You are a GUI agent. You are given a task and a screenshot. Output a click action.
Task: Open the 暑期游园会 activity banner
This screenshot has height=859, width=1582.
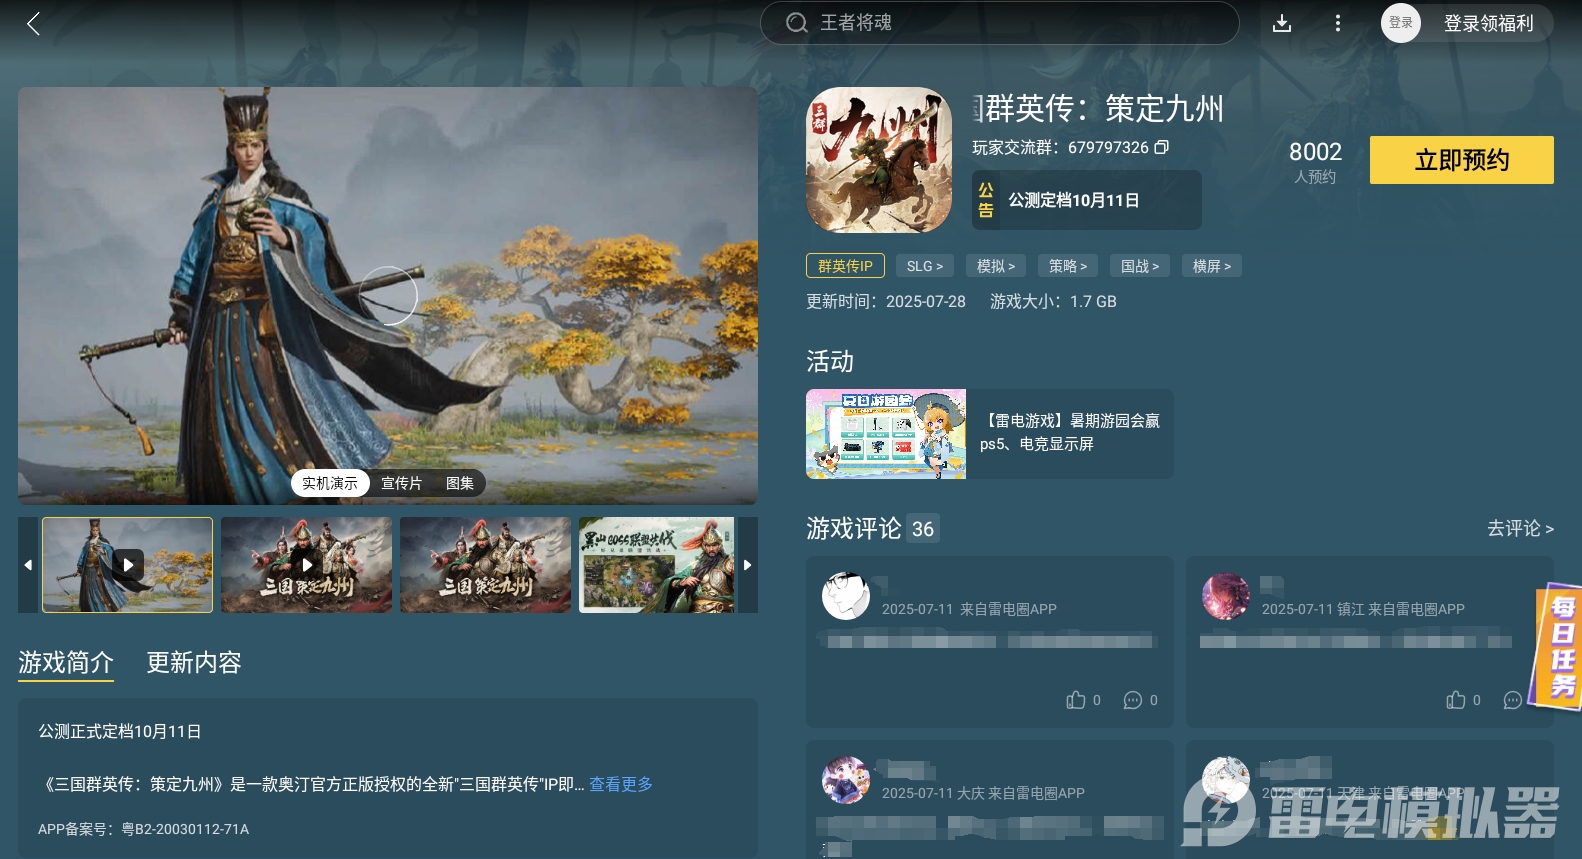[990, 434]
